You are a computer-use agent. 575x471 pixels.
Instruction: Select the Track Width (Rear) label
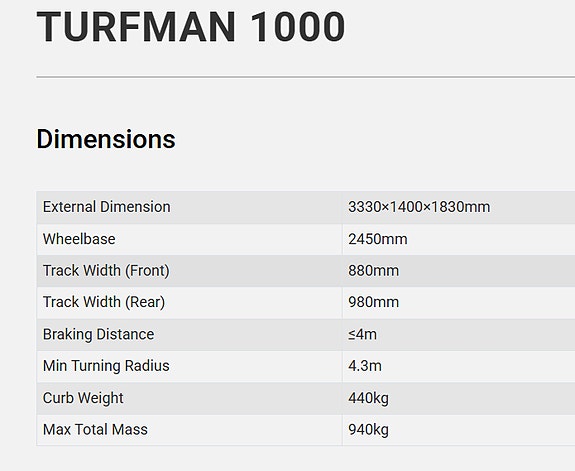click(x=104, y=302)
